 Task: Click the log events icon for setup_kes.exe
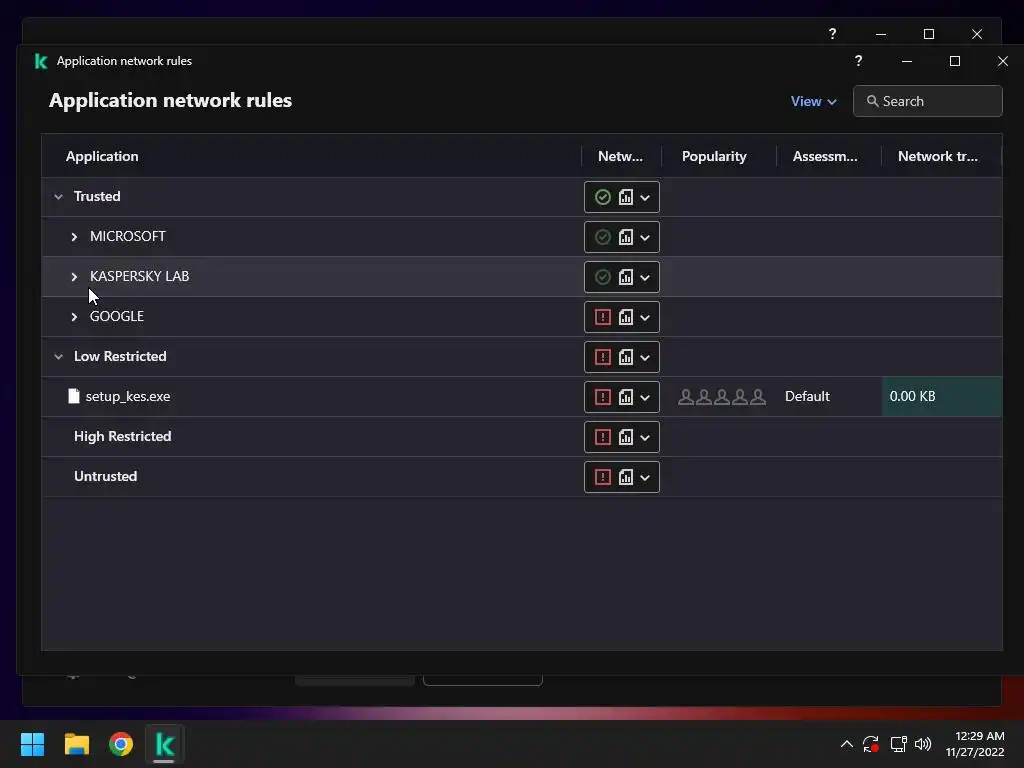pos(626,396)
